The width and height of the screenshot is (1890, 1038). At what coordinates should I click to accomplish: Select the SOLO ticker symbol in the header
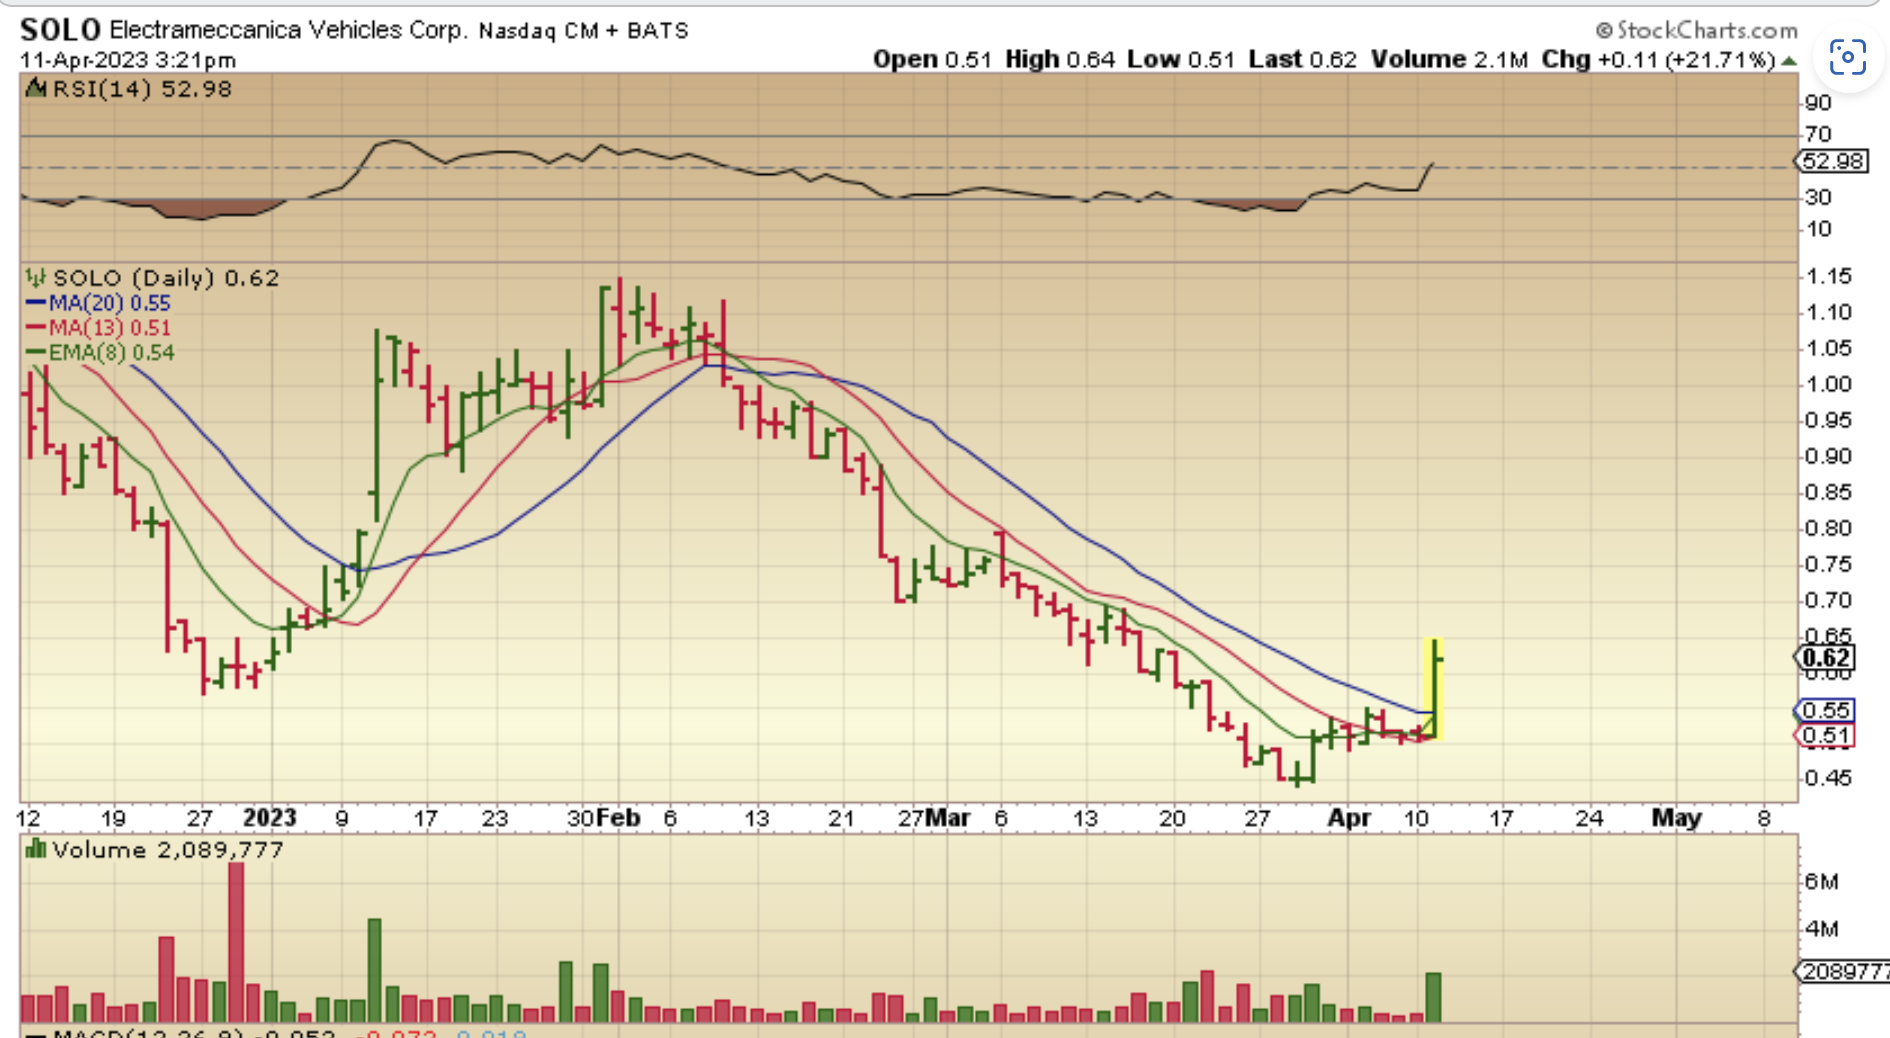pyautogui.click(x=60, y=30)
